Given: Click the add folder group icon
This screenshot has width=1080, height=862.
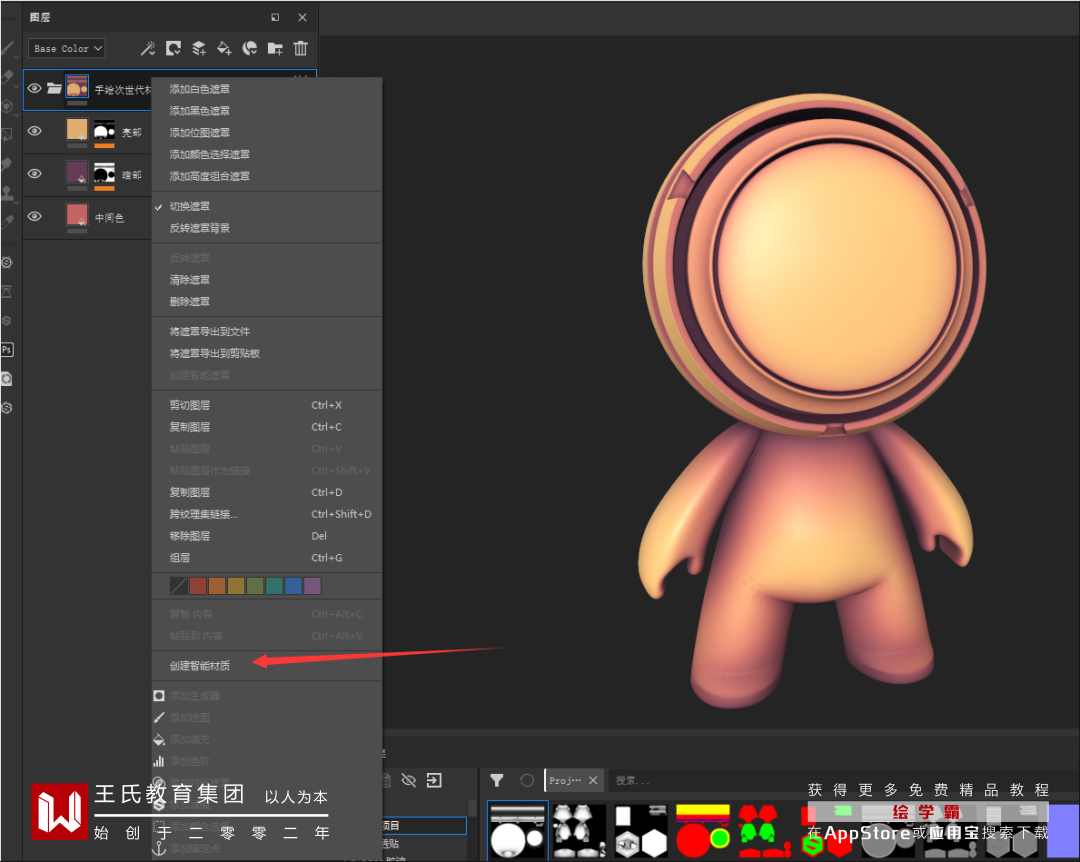Looking at the screenshot, I should point(275,48).
